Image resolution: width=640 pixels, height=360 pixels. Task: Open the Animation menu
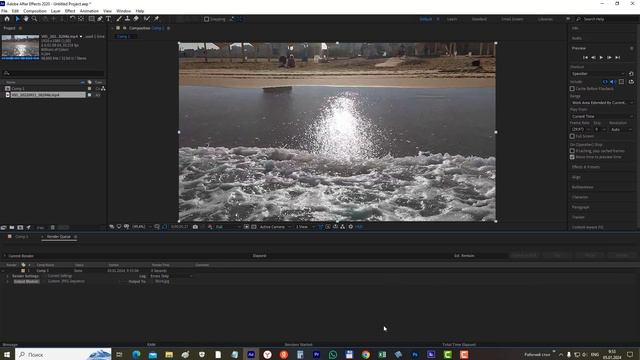89,11
